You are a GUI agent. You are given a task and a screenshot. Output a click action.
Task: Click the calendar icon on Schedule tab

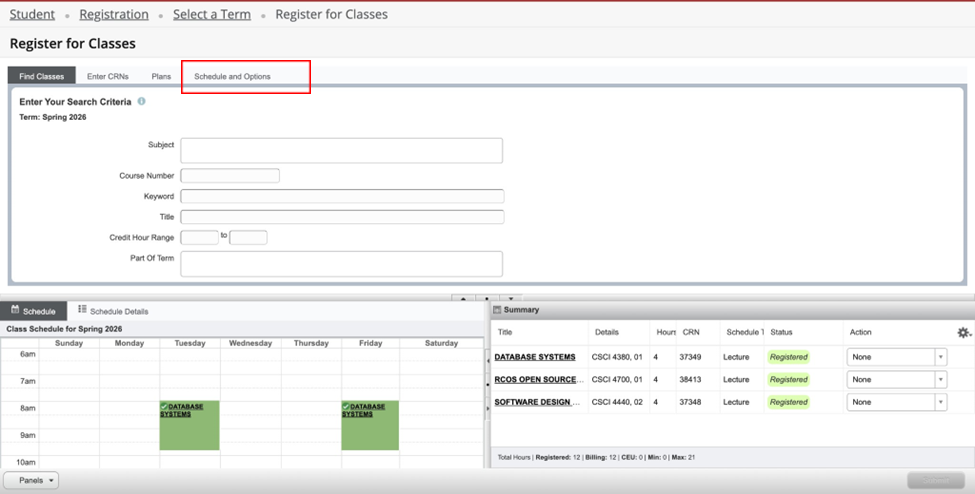coord(16,310)
